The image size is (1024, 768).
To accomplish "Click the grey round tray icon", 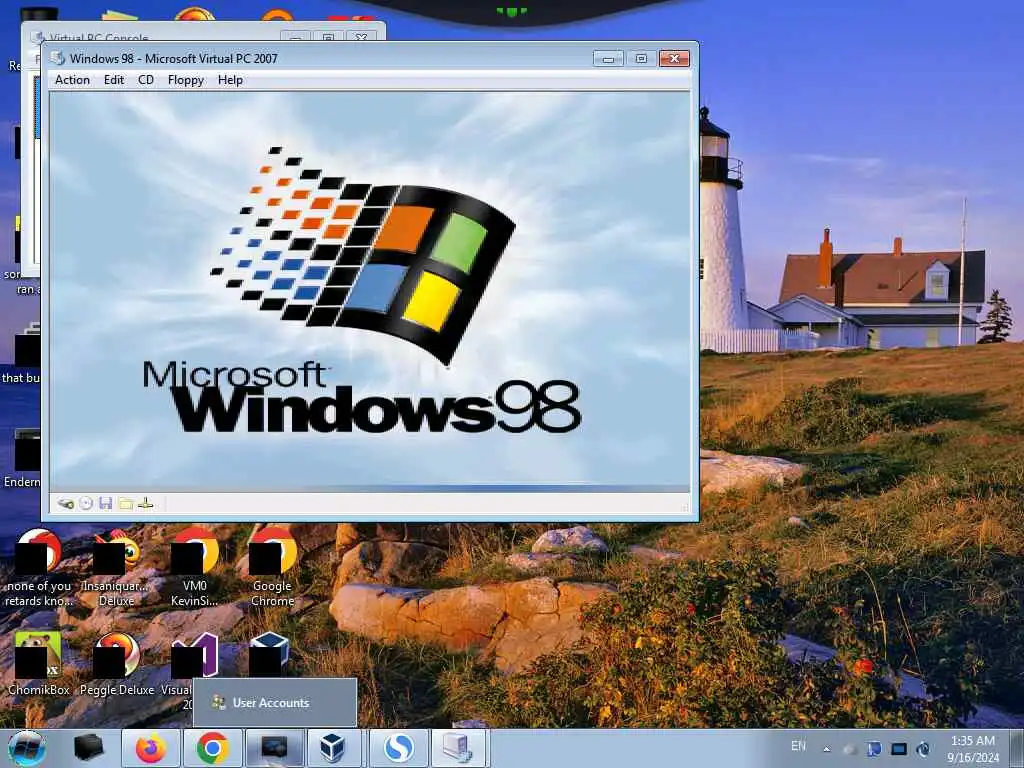I will point(849,749).
